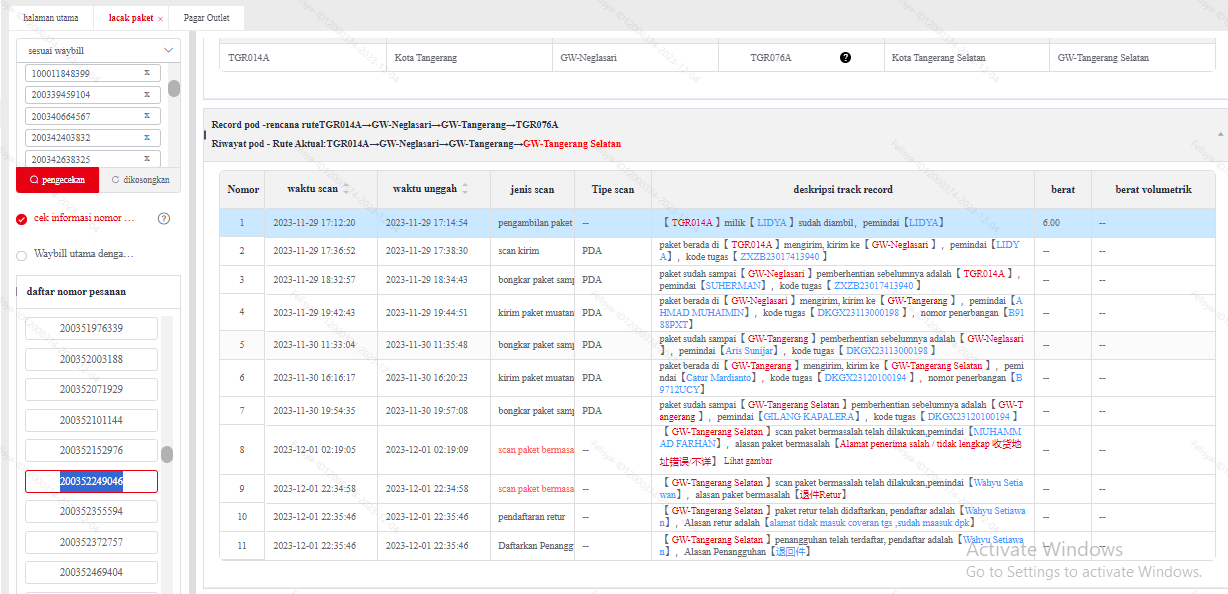Click courier Aris Sunijar in row 5
This screenshot has width=1228, height=594.
(747, 351)
